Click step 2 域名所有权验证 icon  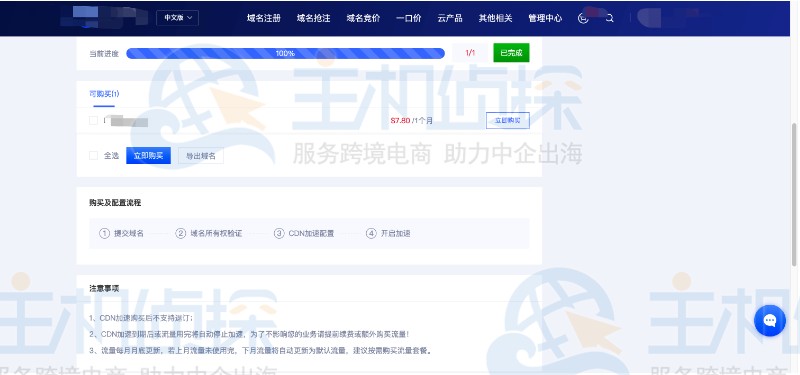click(181, 233)
